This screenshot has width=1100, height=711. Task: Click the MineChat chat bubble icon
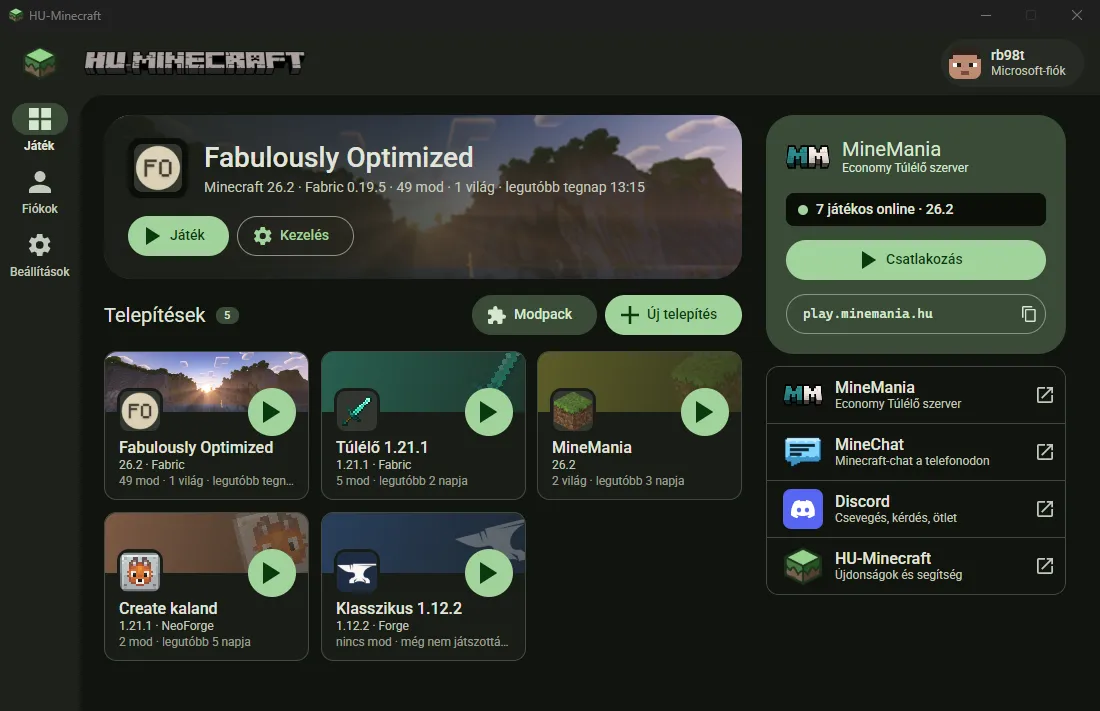[803, 452]
